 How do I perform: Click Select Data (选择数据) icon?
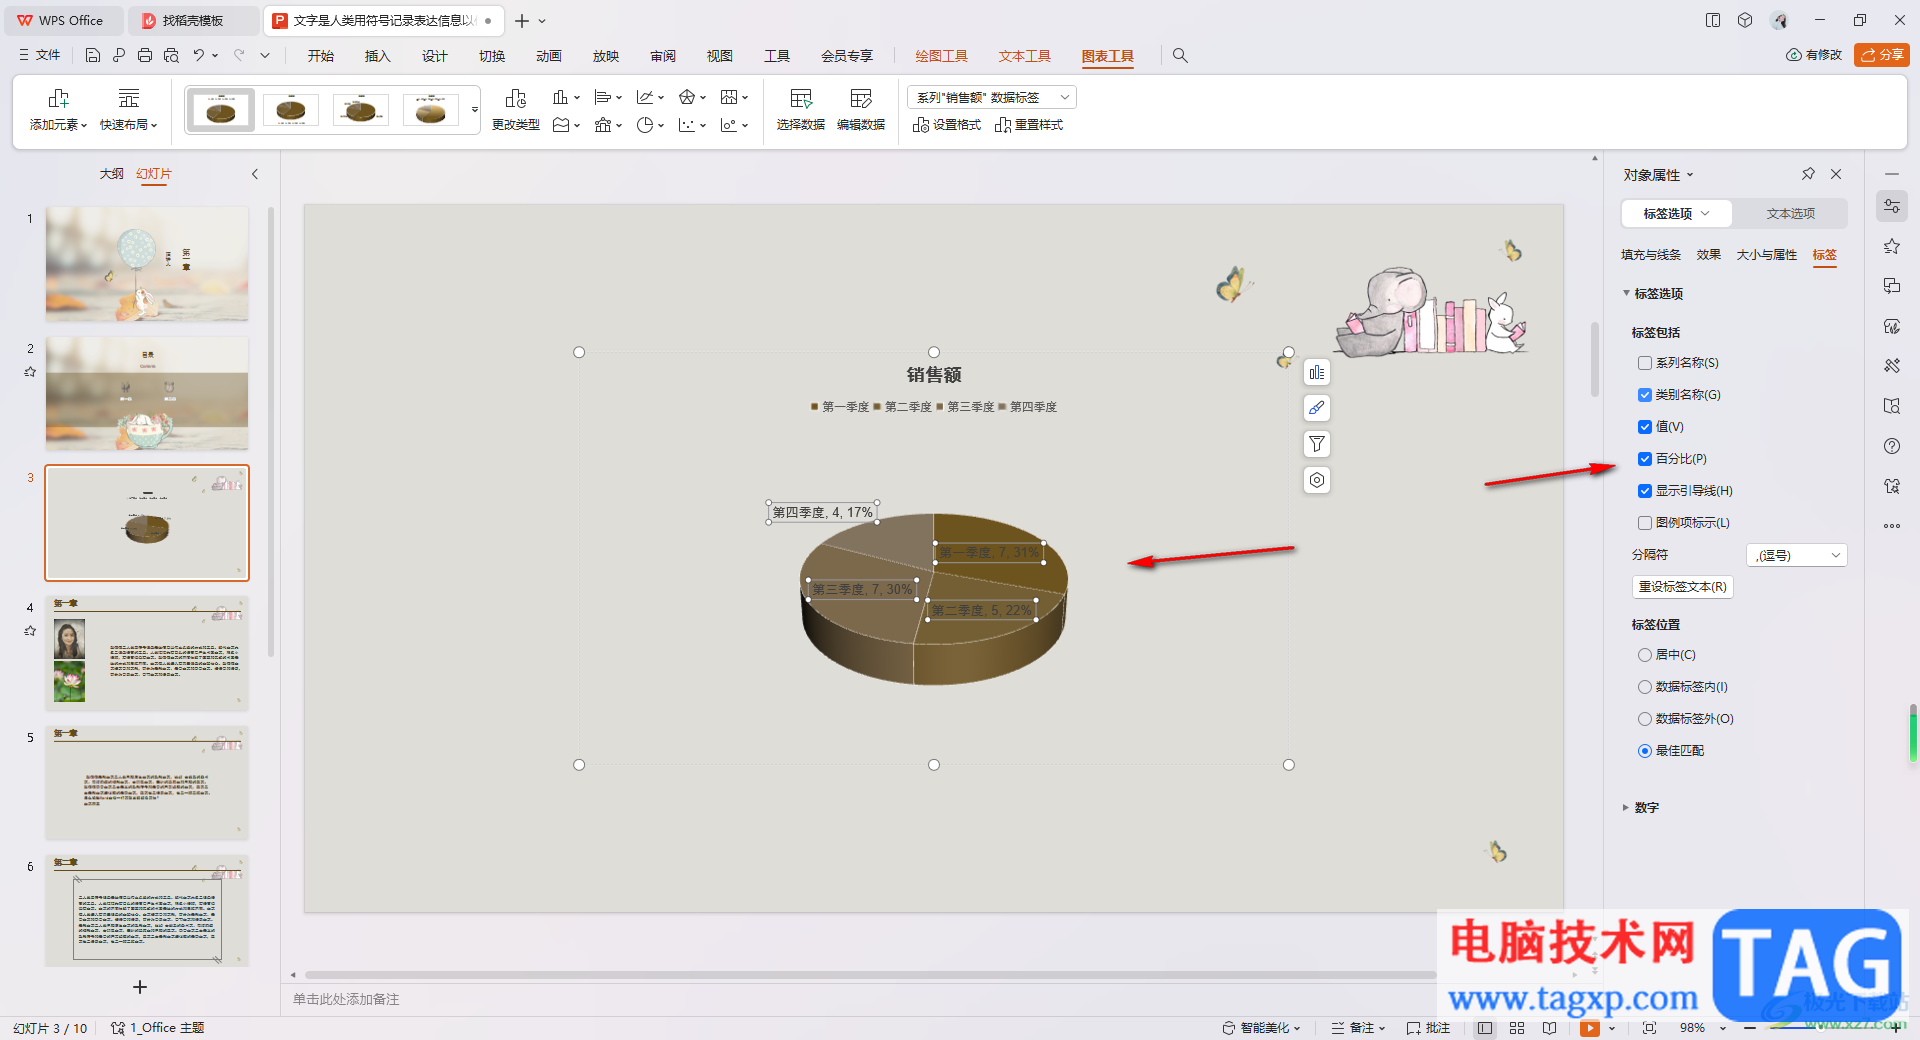(800, 110)
